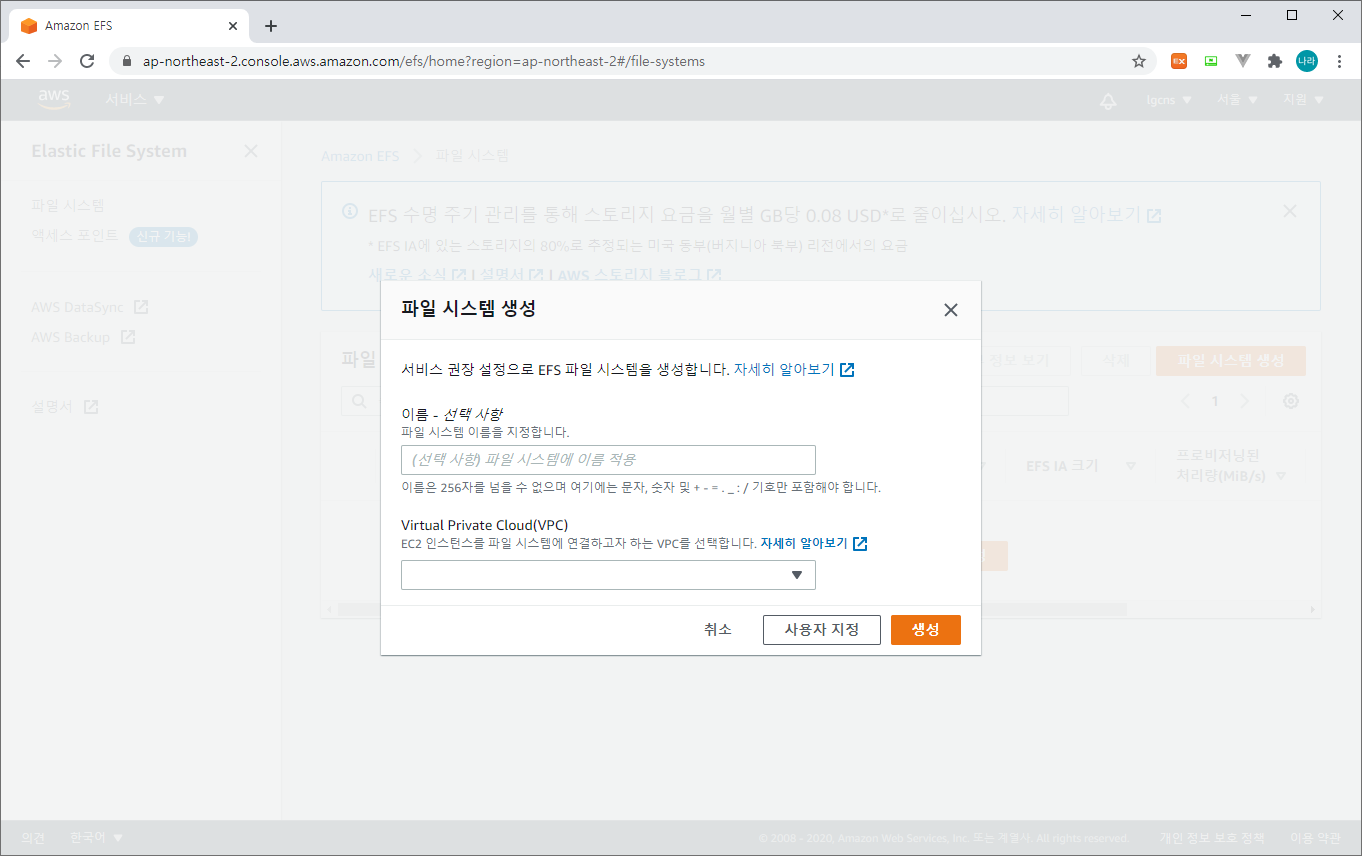Screen dimensions: 1362x856
Task: Click the 취소 button
Action: pyautogui.click(x=718, y=630)
